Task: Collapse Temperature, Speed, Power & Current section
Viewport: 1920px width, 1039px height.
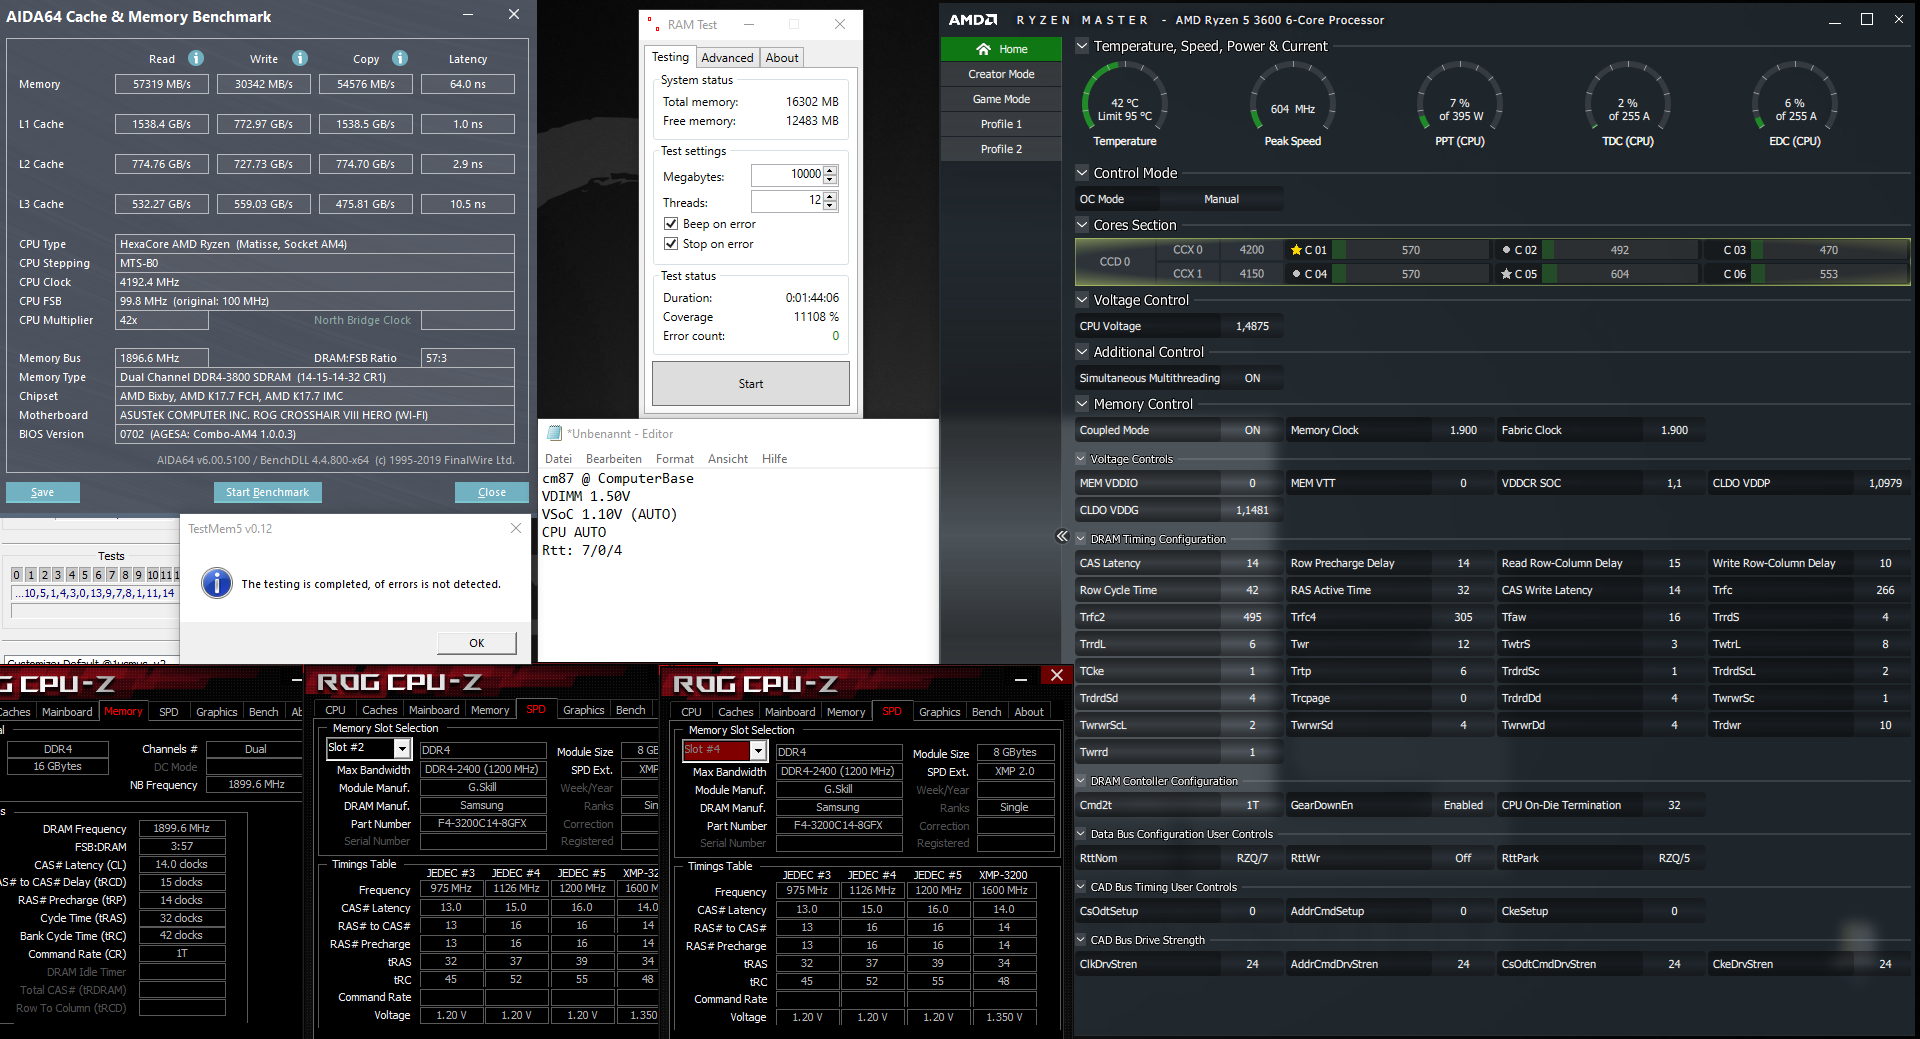Action: click(1082, 46)
